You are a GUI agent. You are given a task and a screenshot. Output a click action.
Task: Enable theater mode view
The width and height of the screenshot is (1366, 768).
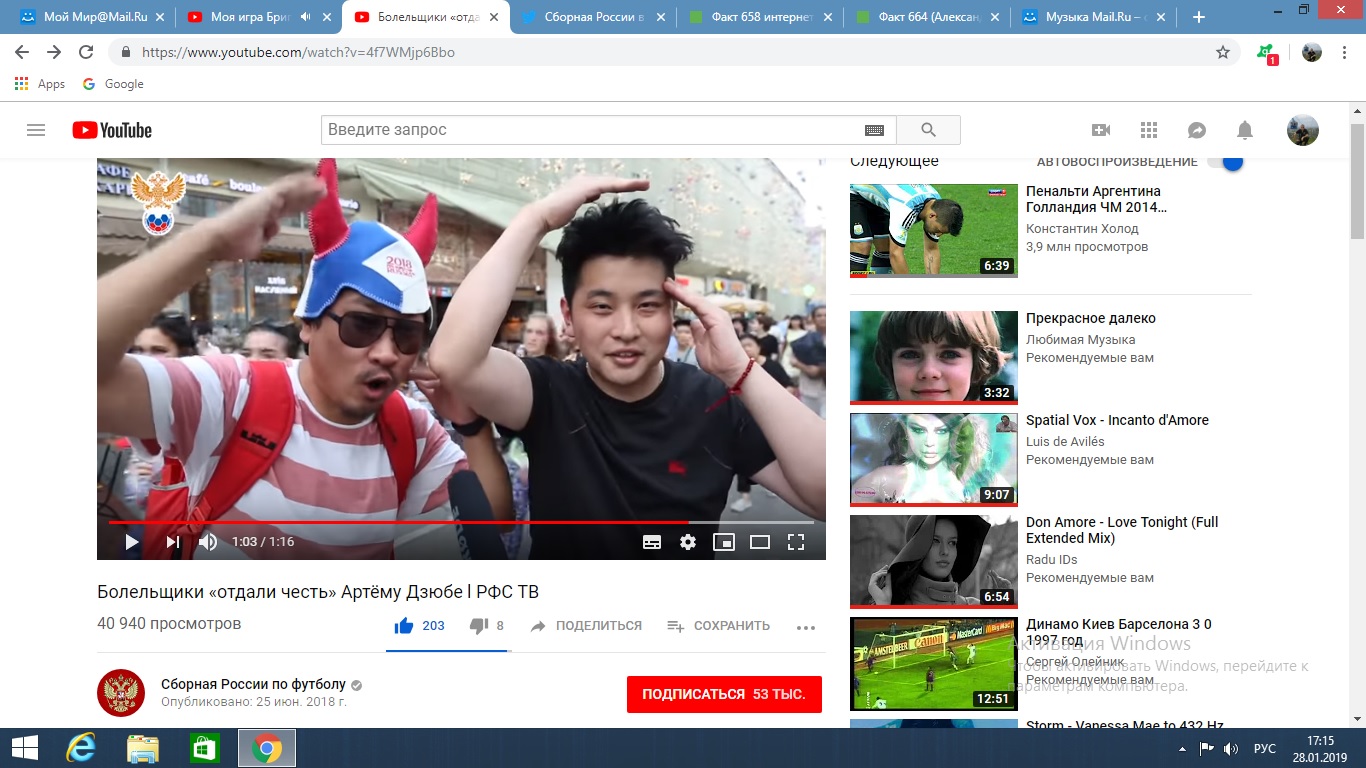760,542
